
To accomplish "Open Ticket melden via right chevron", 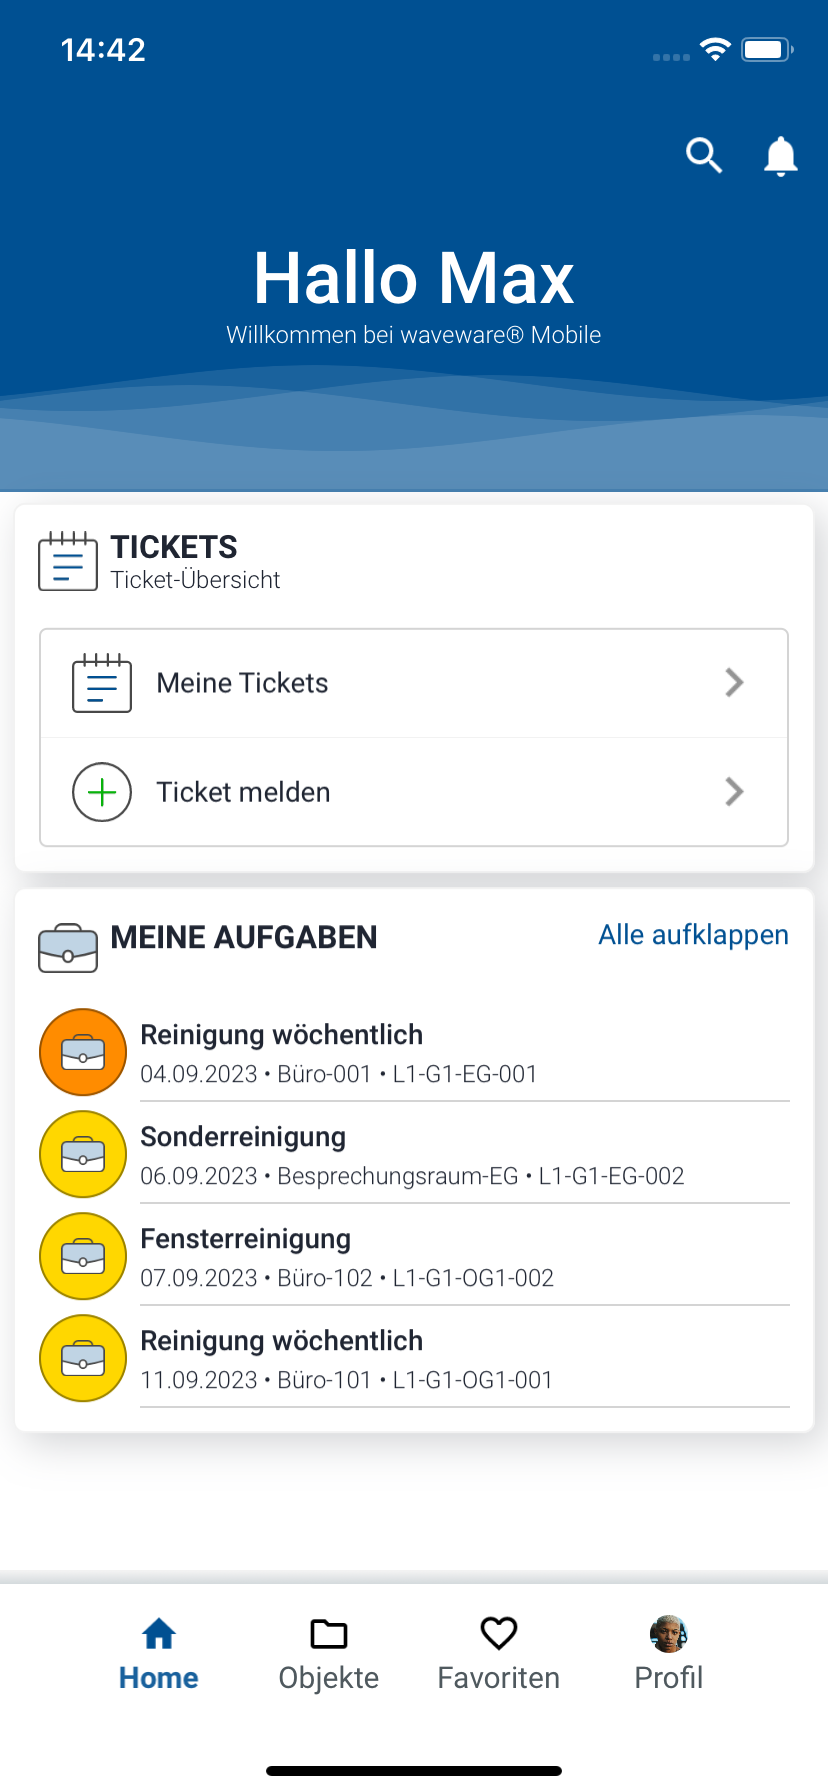I will coord(734,792).
